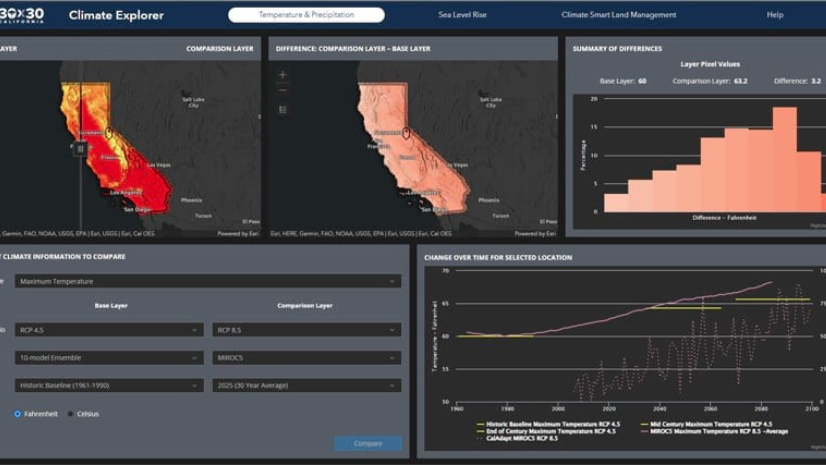Toggle CalAdapt MIROC5 RCP 8.5 legend entry
826x465 pixels.
coord(517,438)
